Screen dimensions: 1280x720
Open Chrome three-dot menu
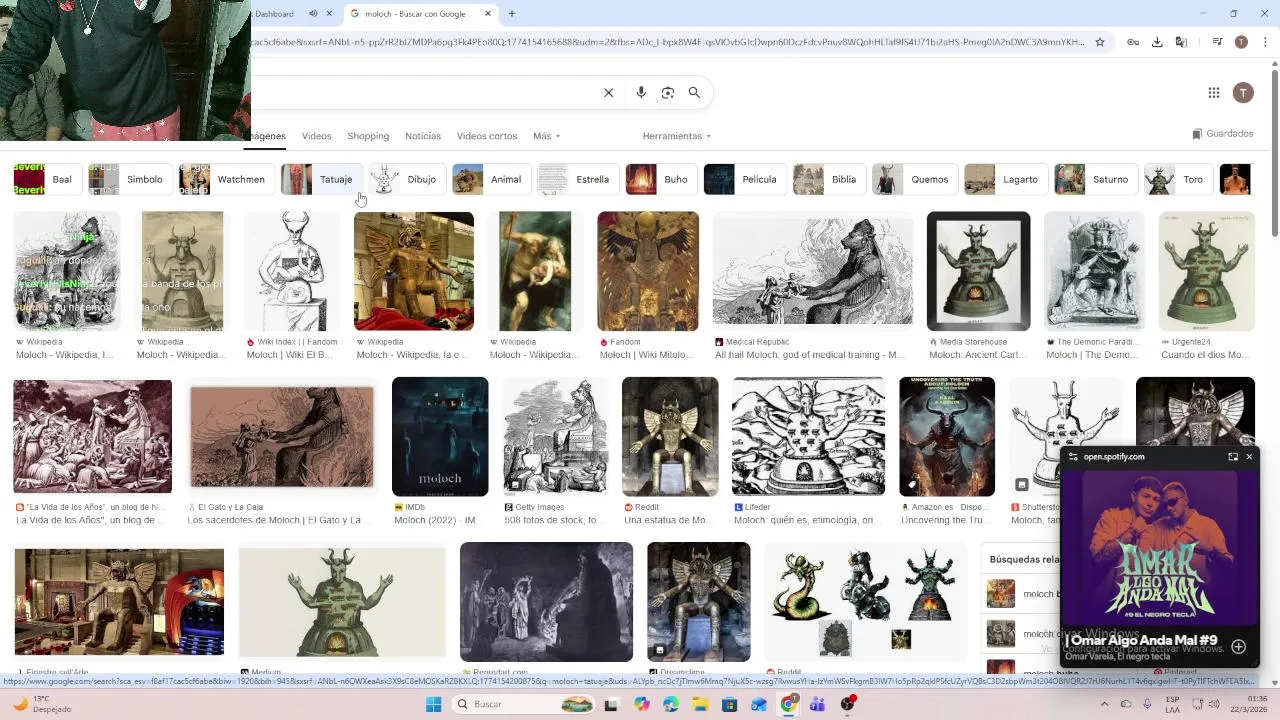[x=1265, y=42]
